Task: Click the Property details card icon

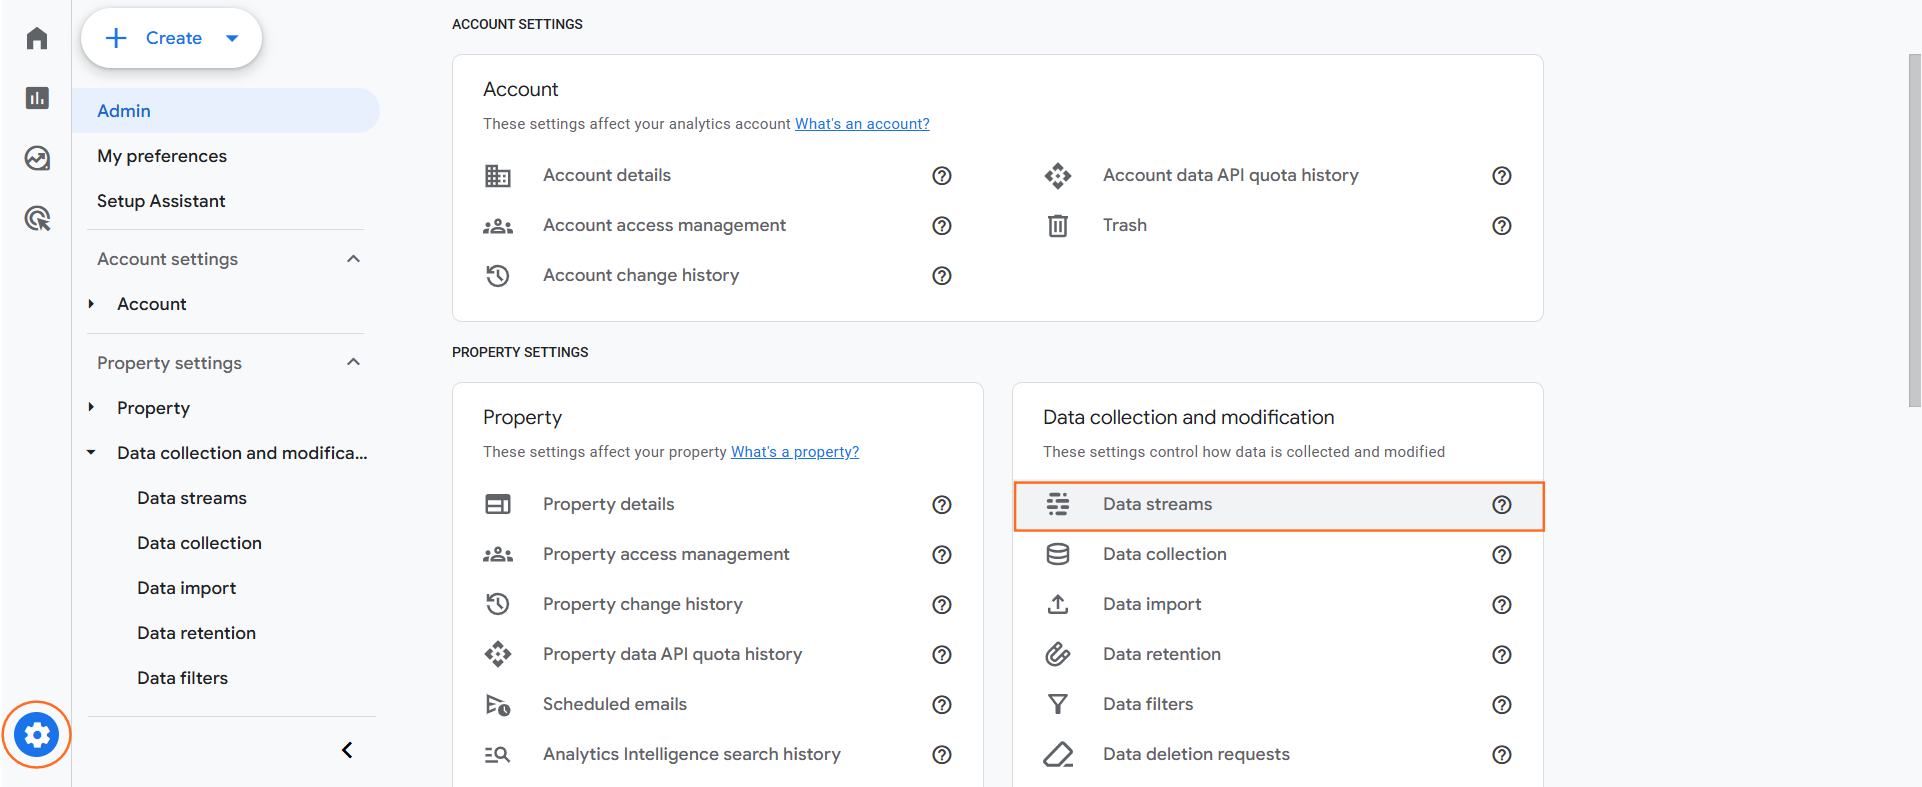Action: tap(498, 504)
